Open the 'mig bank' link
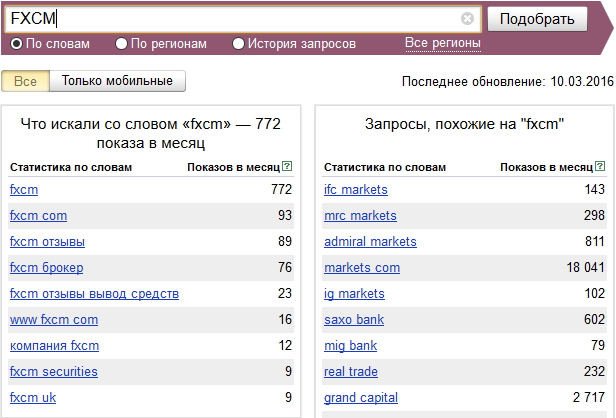616x418 pixels. (350, 346)
